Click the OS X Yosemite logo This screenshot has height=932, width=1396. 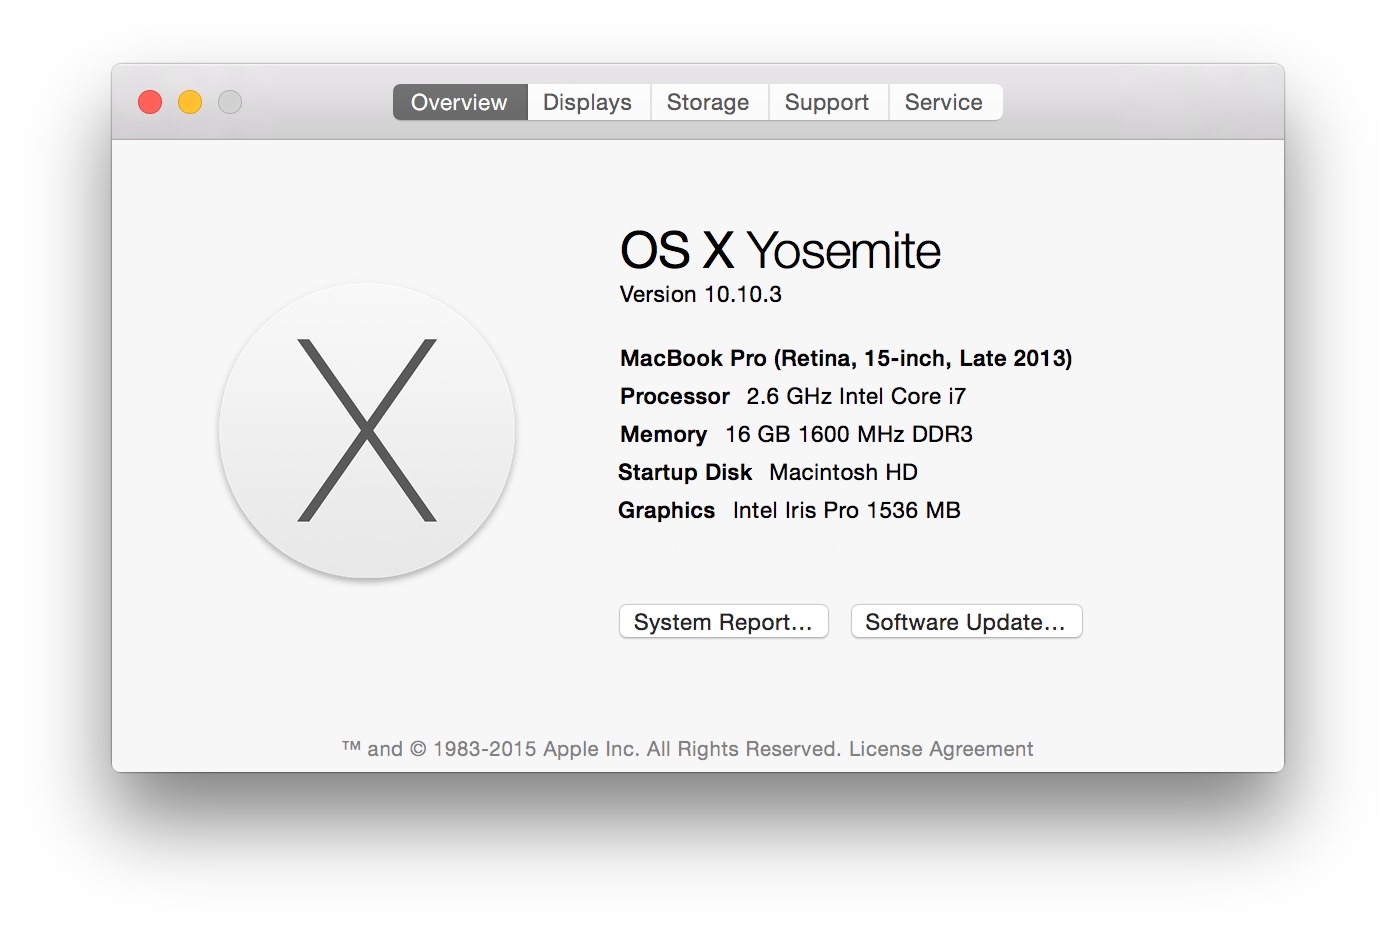point(367,430)
